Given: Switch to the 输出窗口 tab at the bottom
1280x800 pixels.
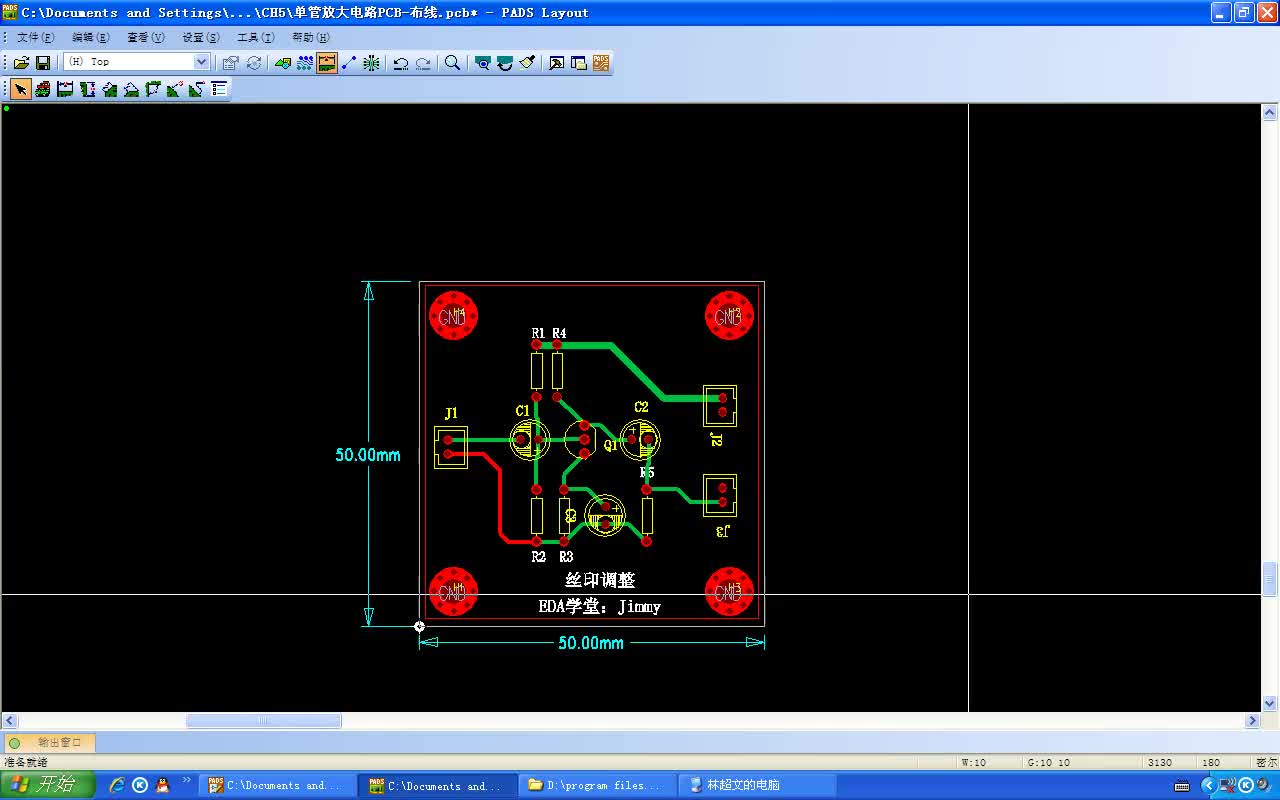Looking at the screenshot, I should coord(50,743).
